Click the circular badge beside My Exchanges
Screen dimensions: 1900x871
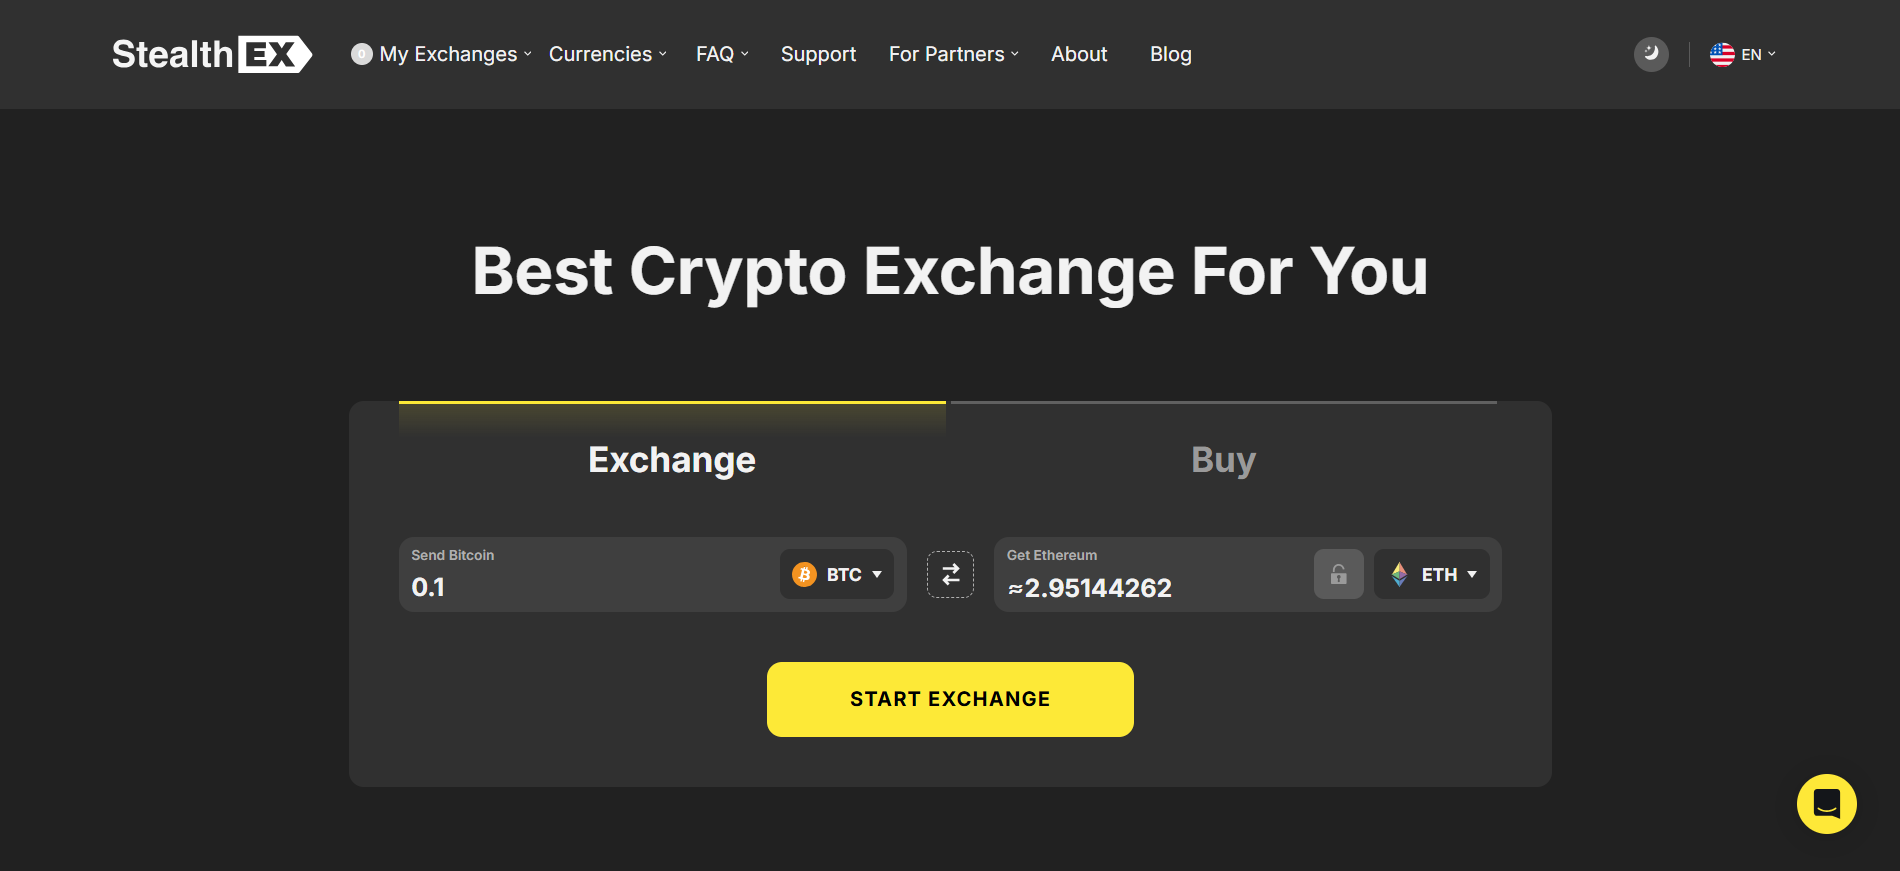click(361, 54)
